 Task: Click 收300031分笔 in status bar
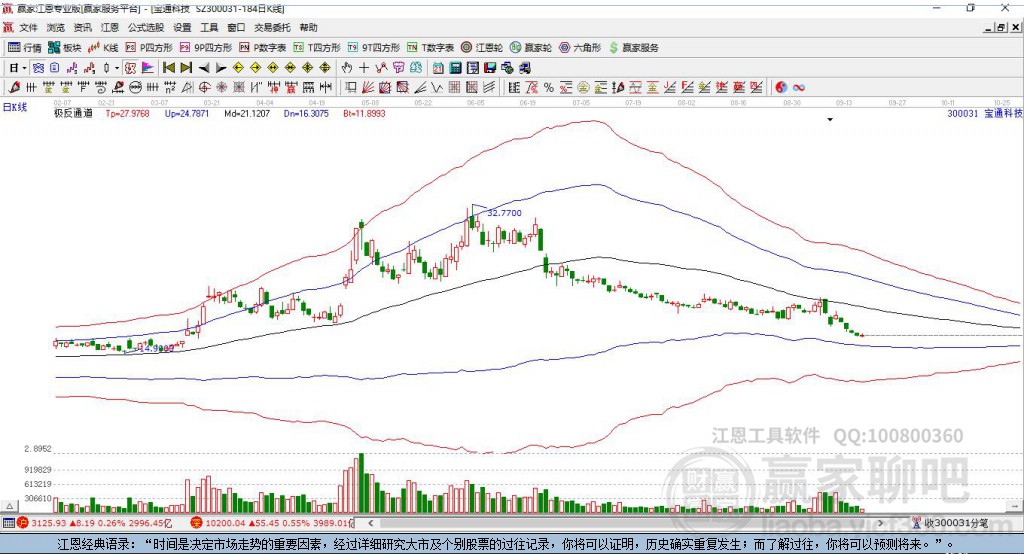[950, 523]
